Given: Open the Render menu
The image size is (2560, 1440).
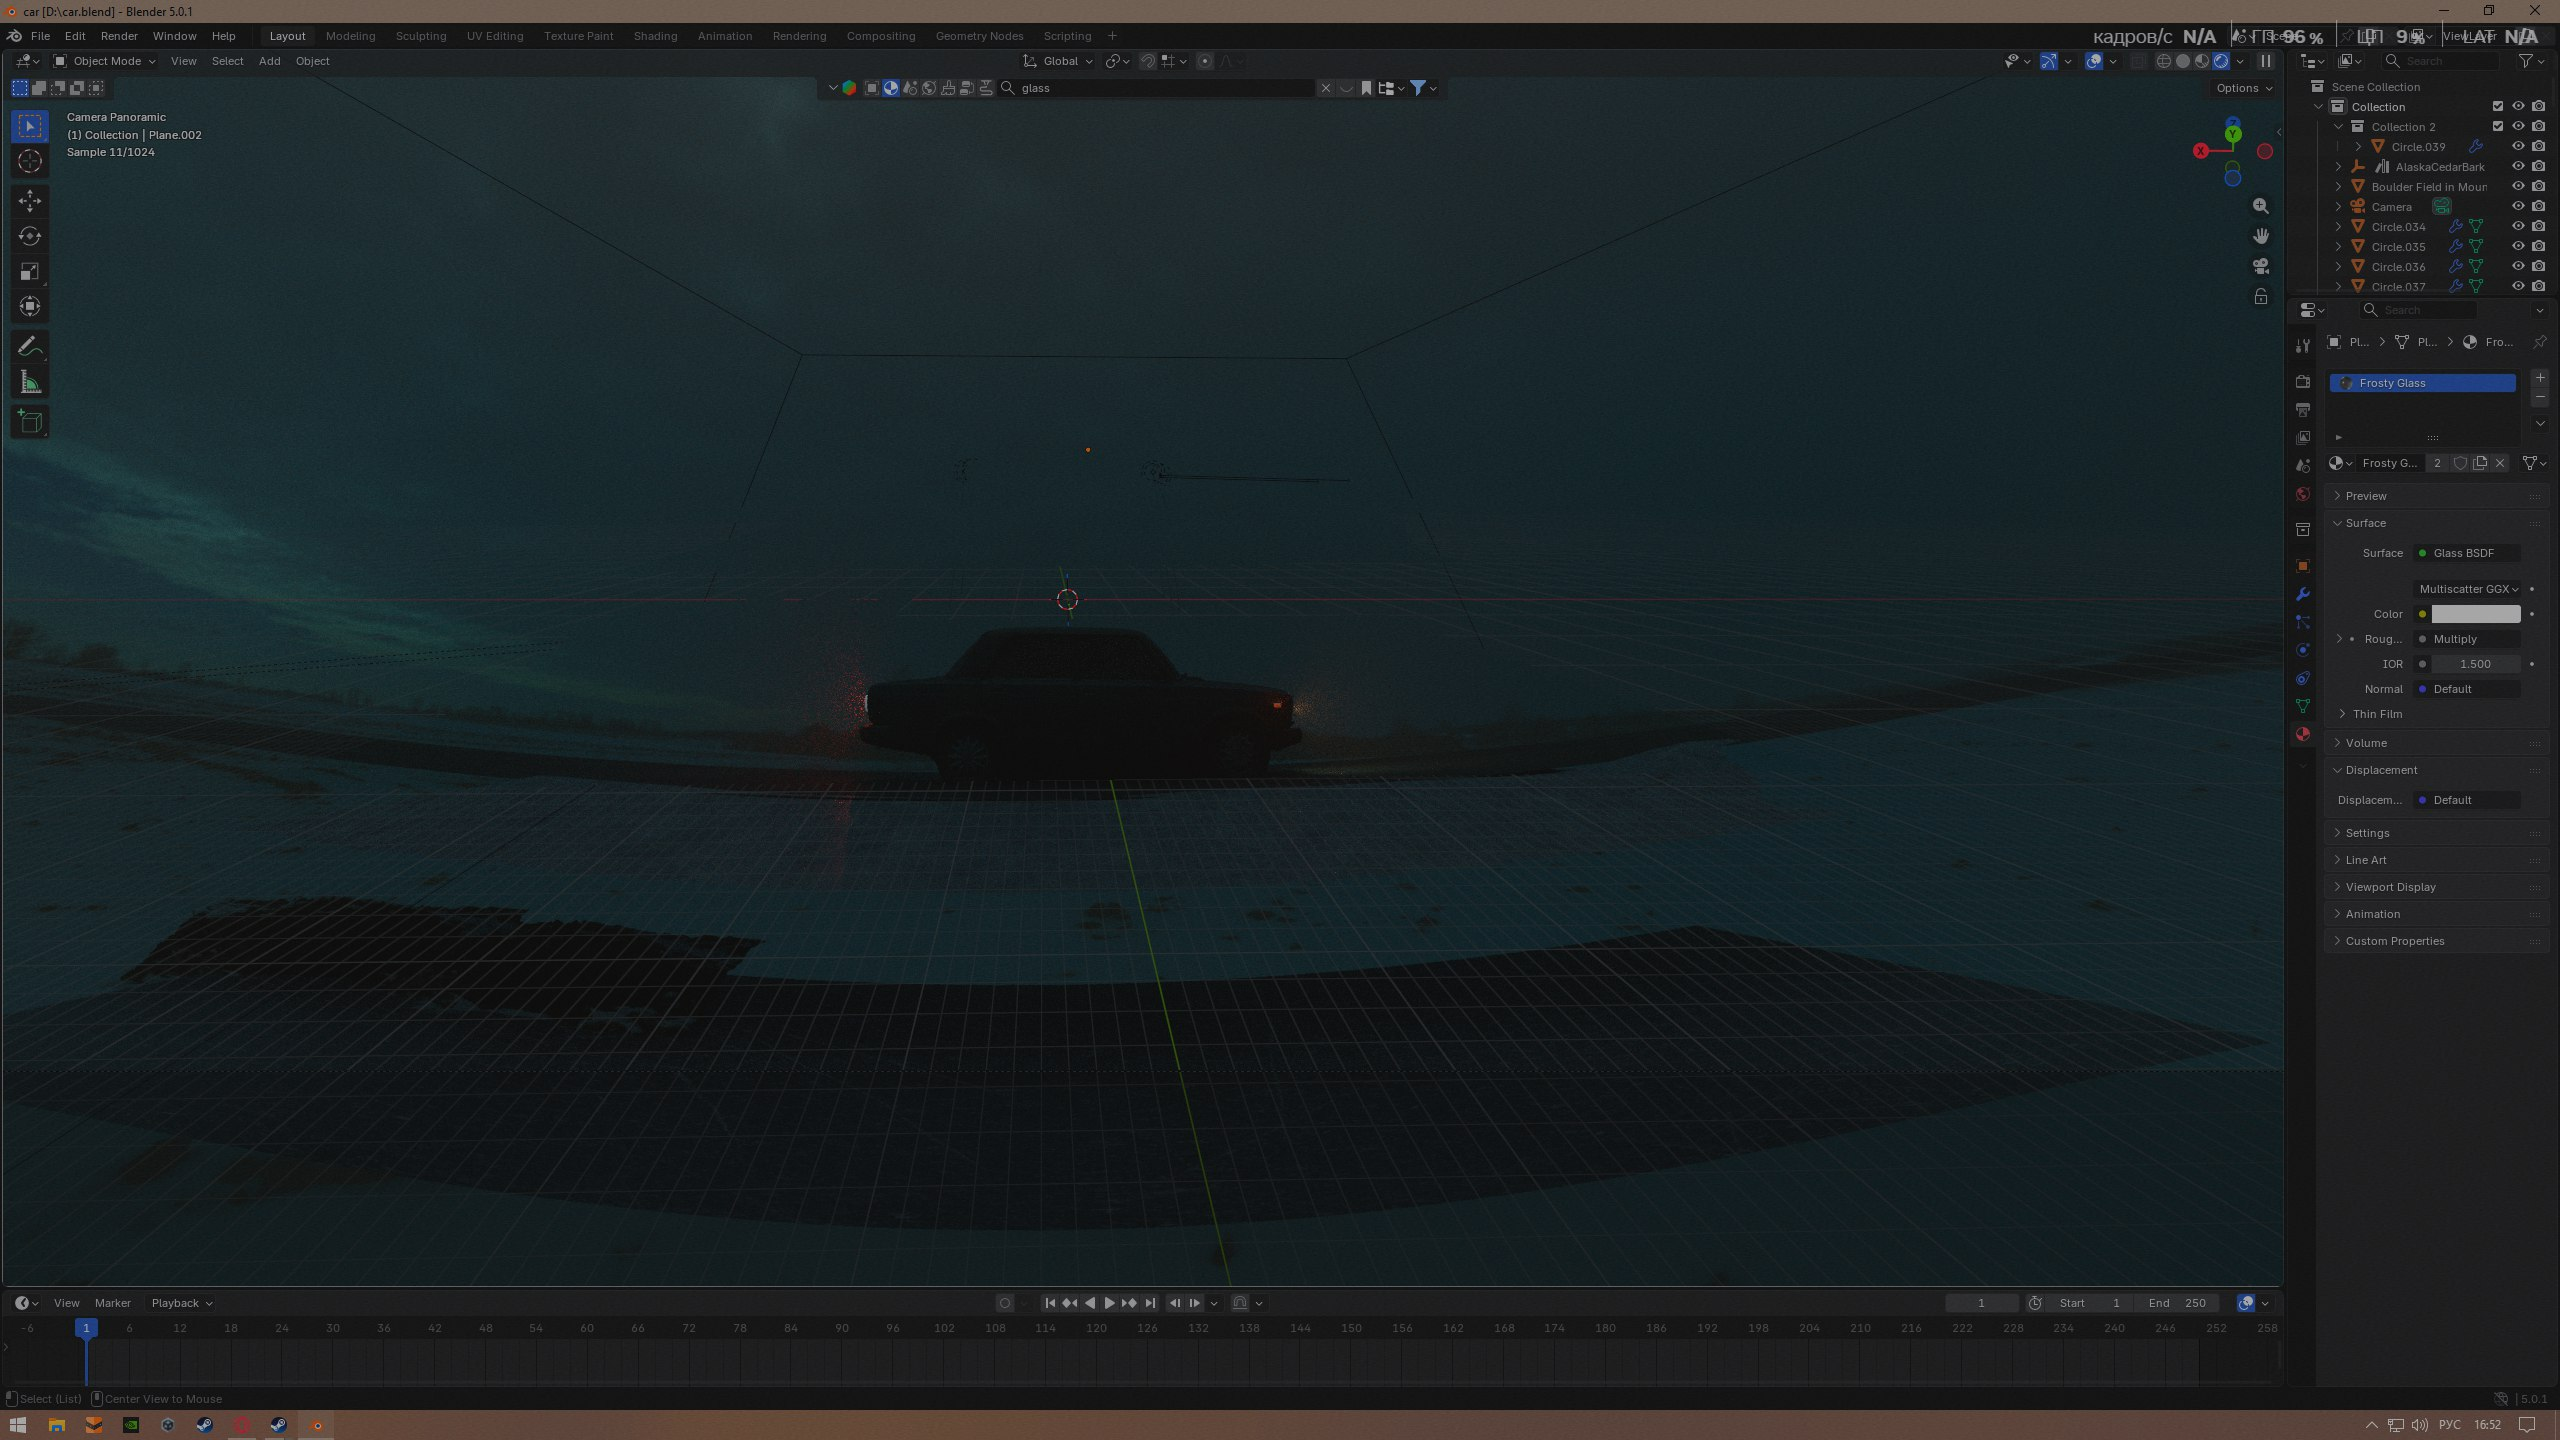Looking at the screenshot, I should pyautogui.click(x=119, y=36).
